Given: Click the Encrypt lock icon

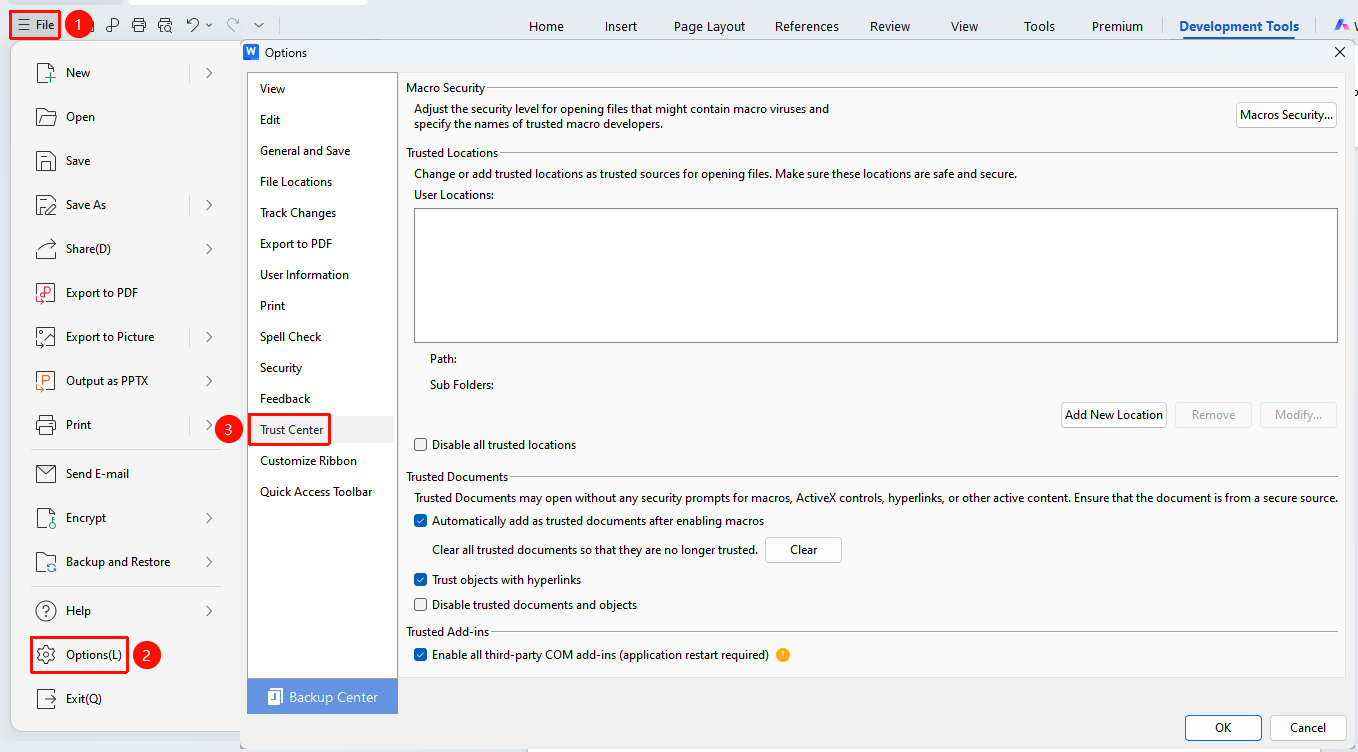Looking at the screenshot, I should (x=46, y=518).
